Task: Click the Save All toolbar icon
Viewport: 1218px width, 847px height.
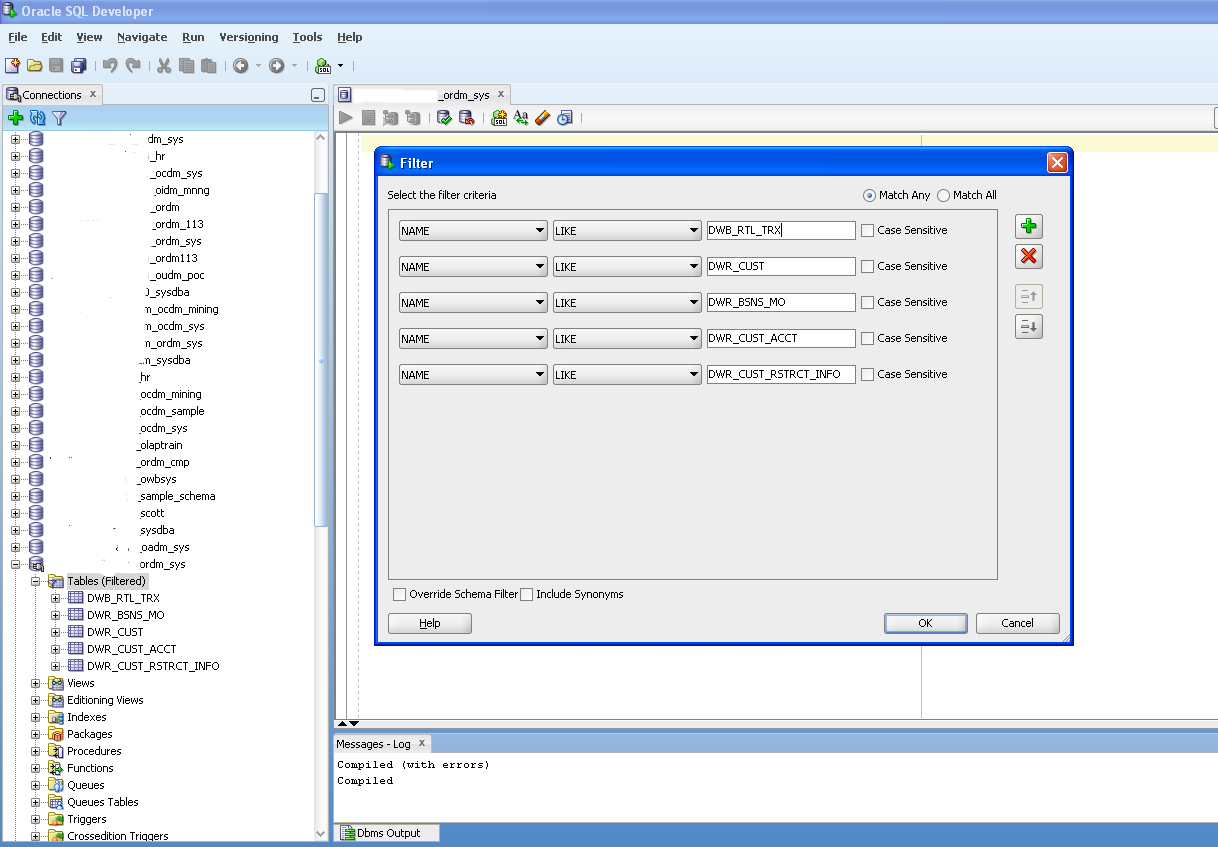Action: (x=78, y=66)
